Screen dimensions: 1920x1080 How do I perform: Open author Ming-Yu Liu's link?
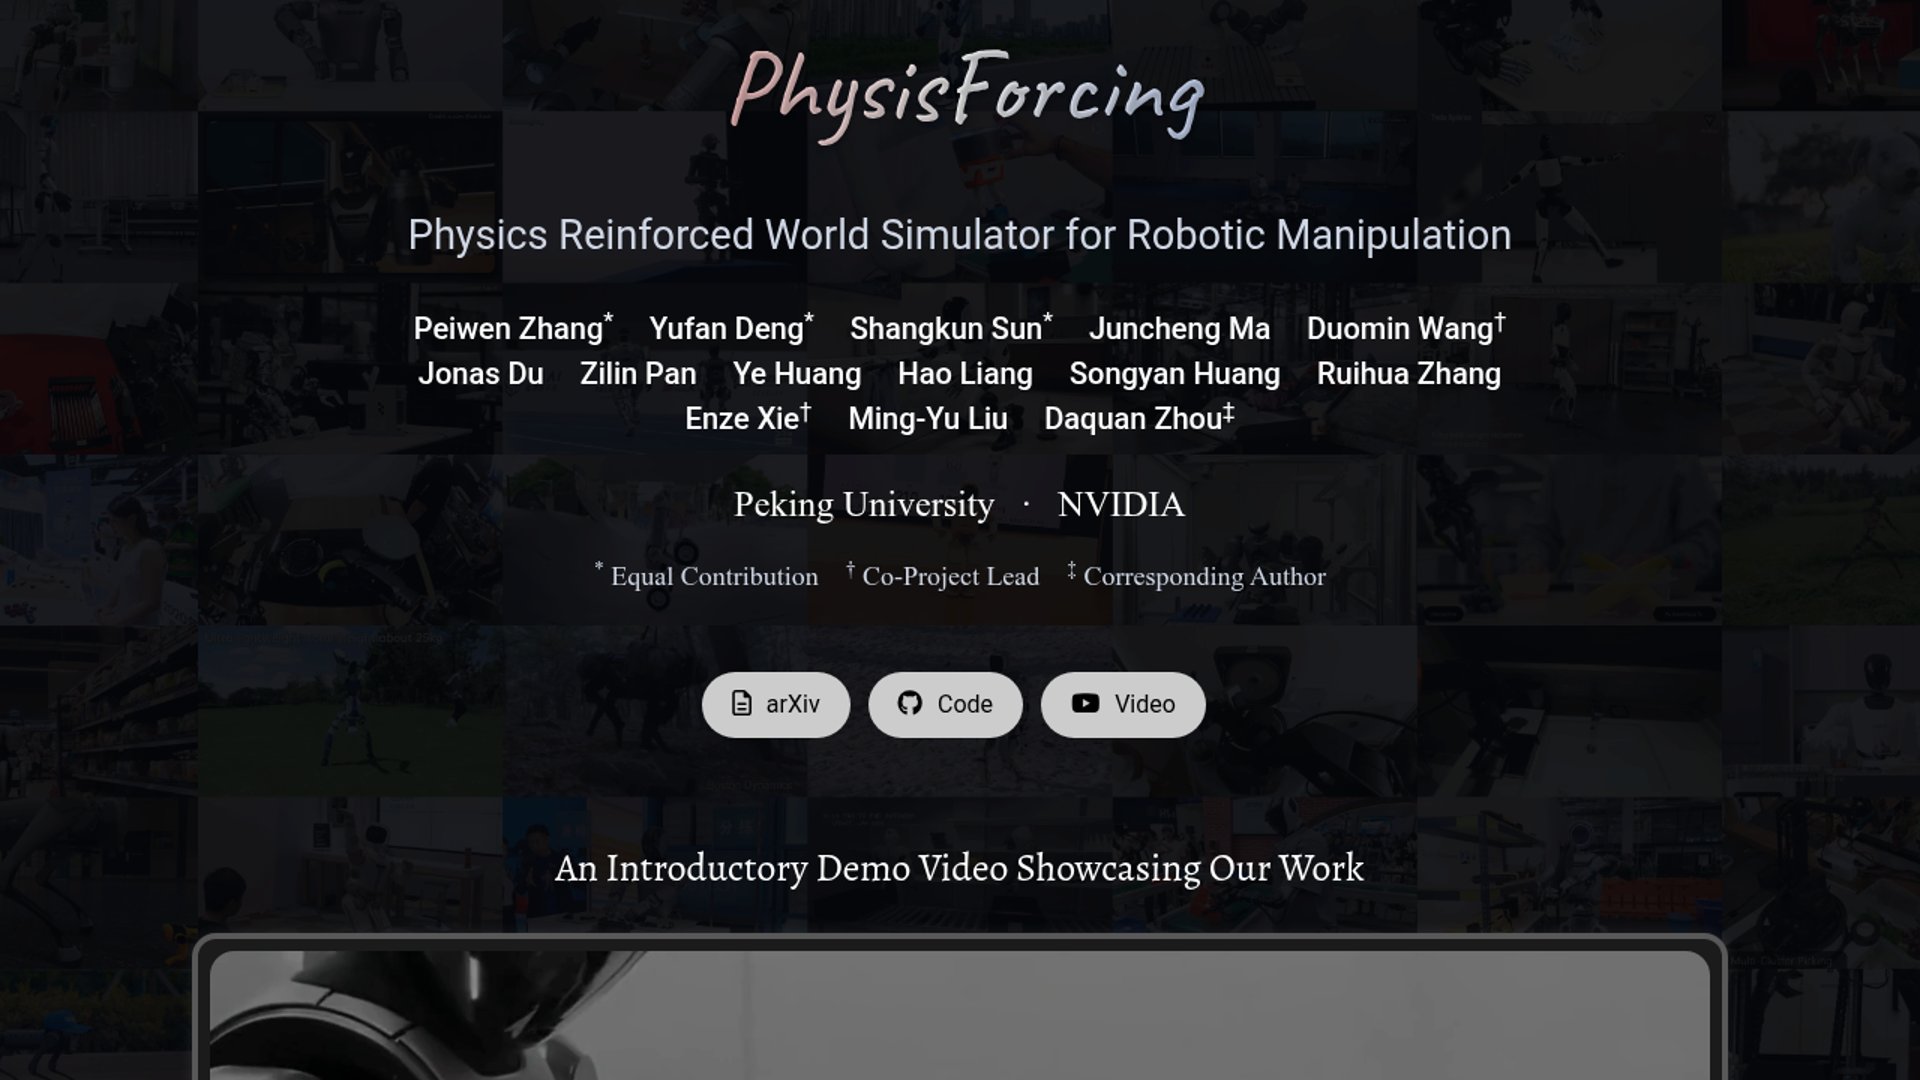928,418
